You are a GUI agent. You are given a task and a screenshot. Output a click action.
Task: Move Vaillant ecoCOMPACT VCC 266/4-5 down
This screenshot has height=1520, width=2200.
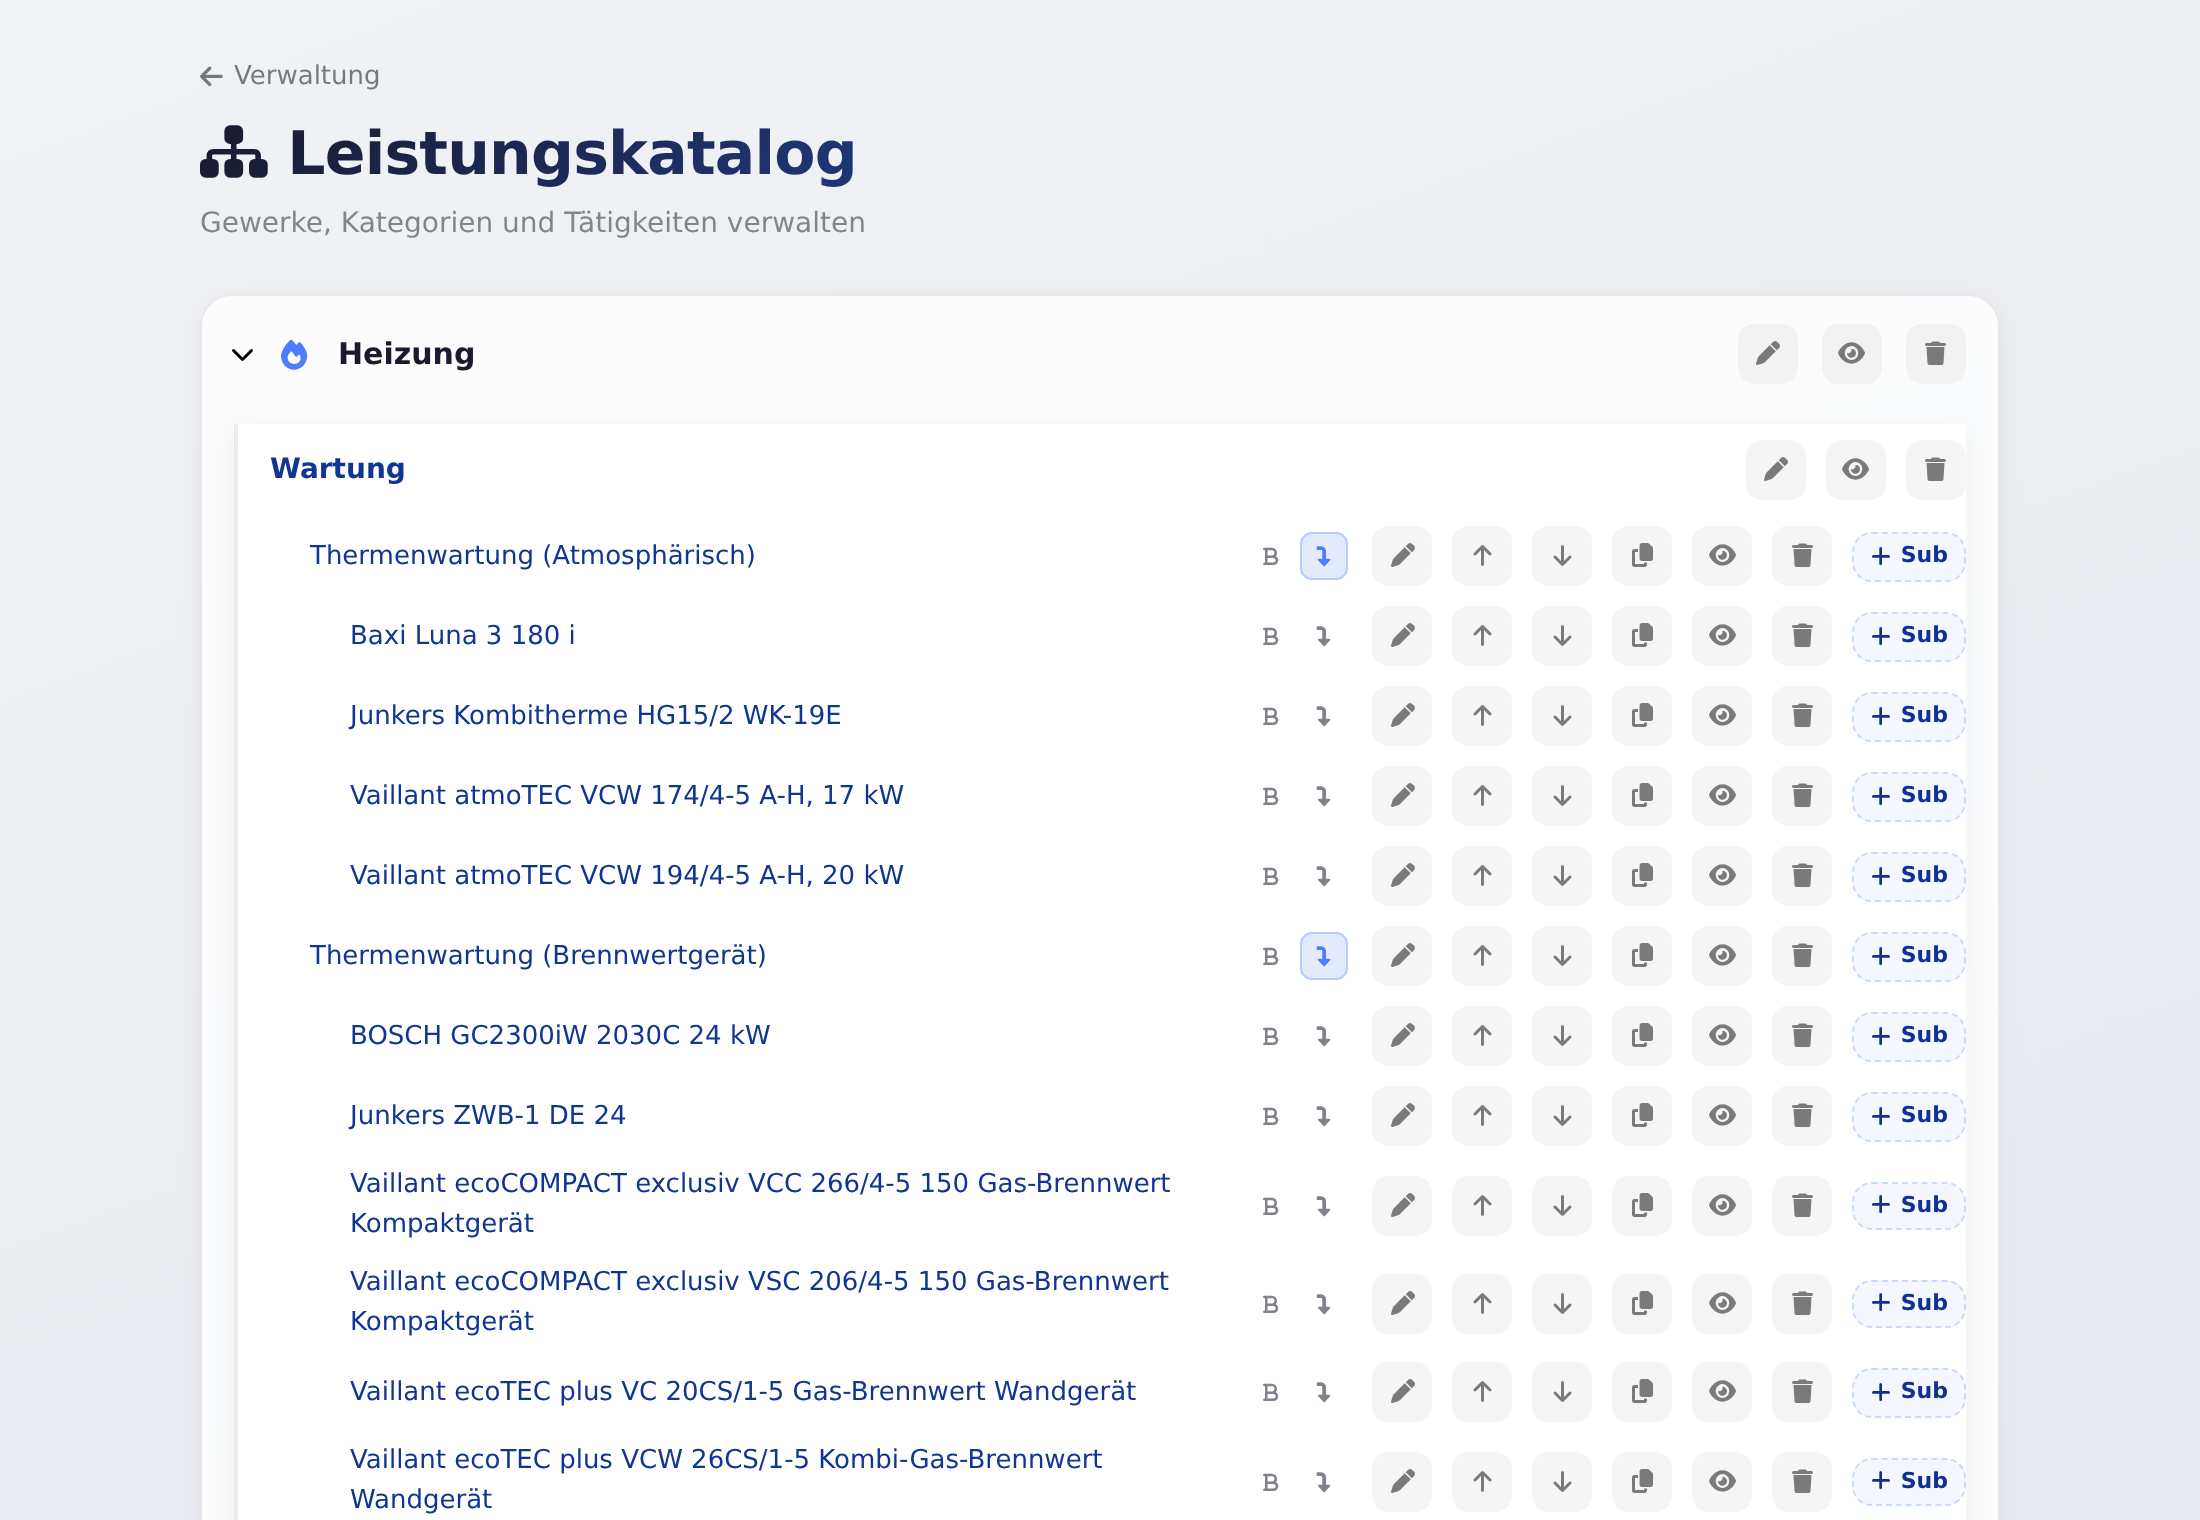tap(1562, 1206)
